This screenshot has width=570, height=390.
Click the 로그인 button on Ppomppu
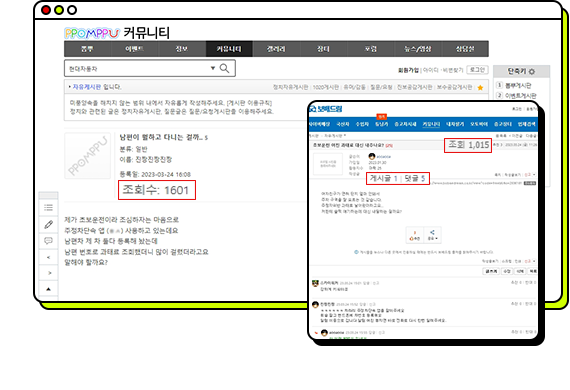477,69
